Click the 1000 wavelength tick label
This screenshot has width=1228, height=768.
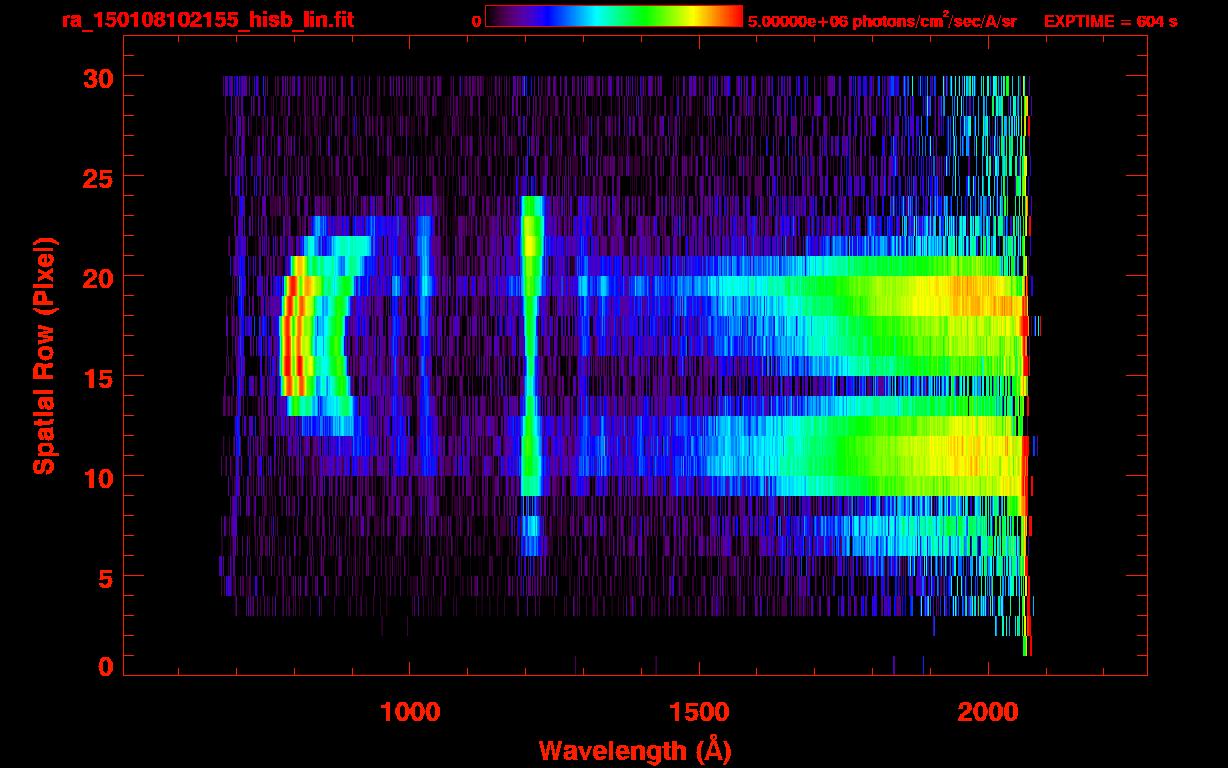(x=409, y=712)
